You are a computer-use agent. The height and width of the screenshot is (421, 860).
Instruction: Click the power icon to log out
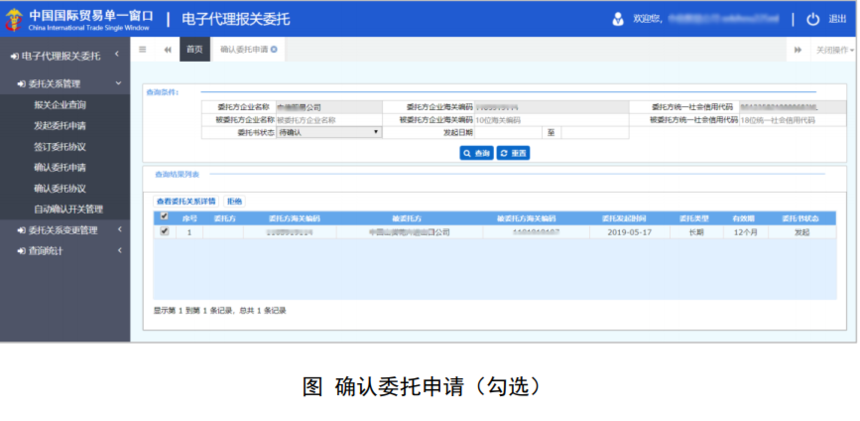(812, 19)
